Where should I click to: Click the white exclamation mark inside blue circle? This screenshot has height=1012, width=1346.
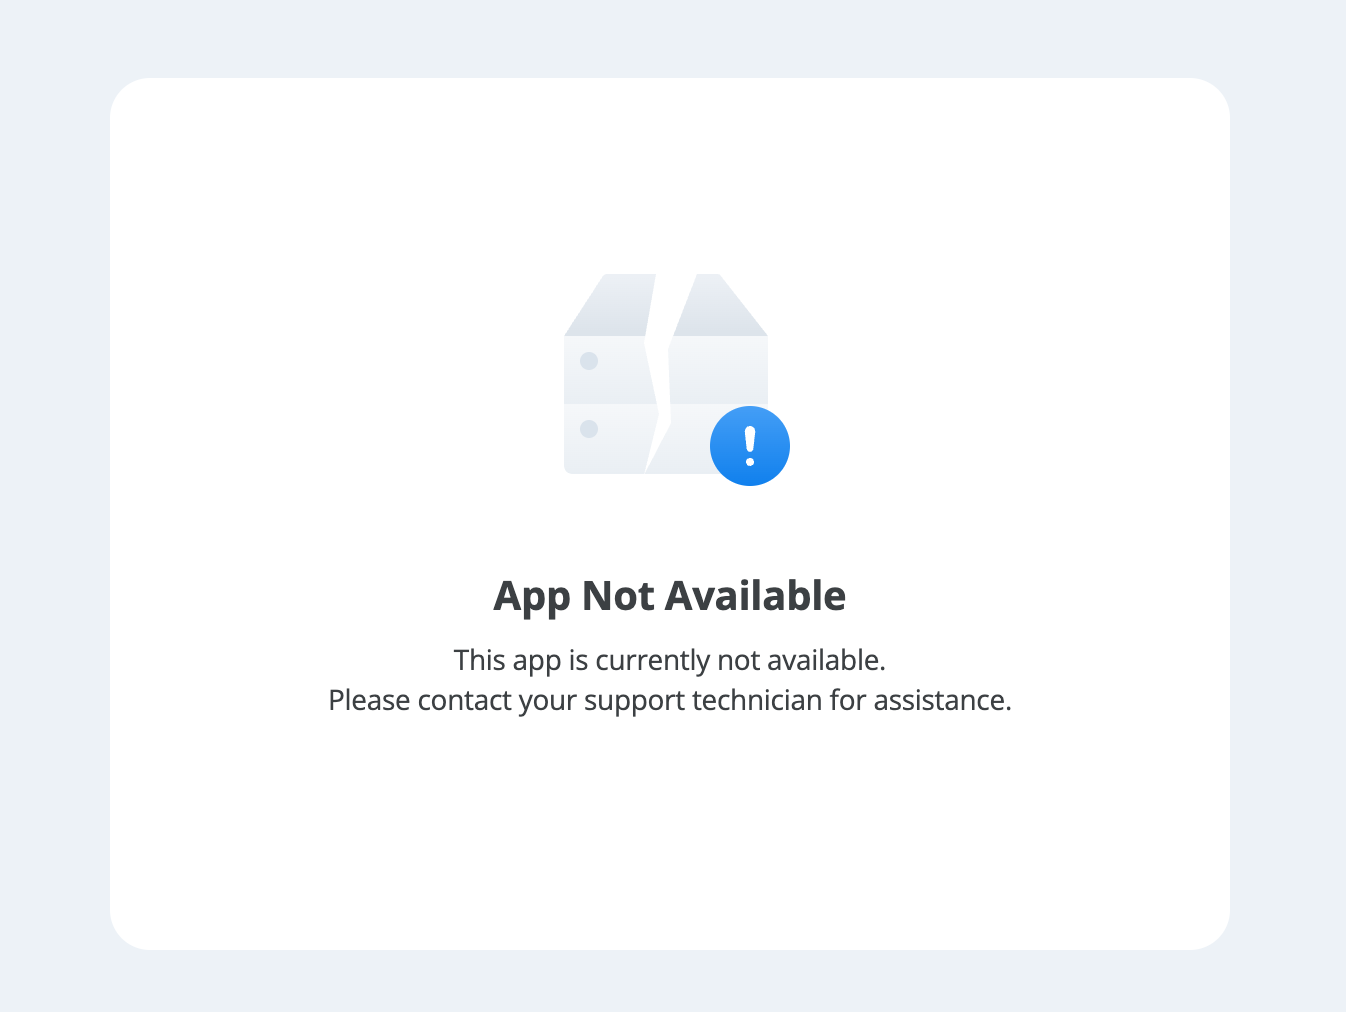(750, 446)
